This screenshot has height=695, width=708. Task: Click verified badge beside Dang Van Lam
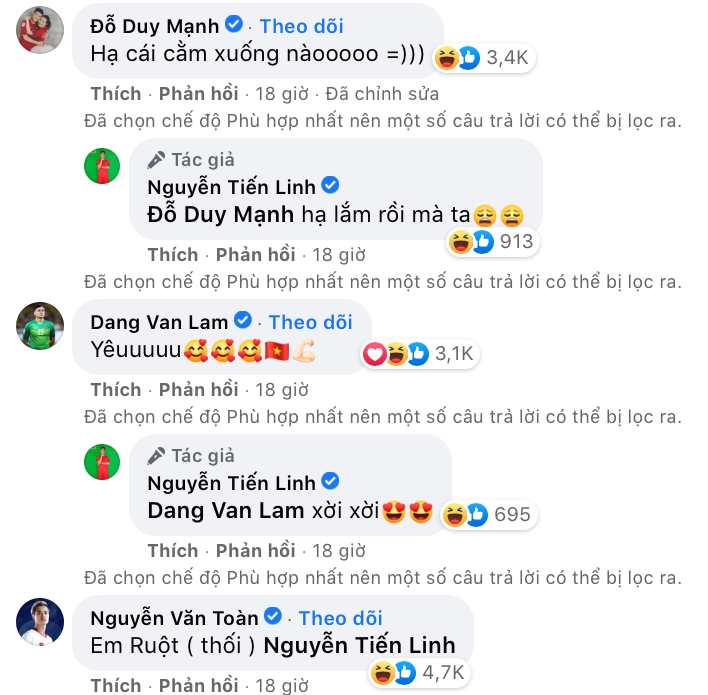[x=243, y=320]
